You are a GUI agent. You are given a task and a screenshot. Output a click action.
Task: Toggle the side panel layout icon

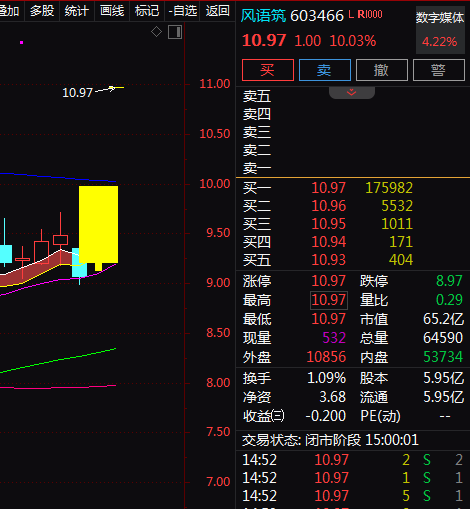[175, 32]
